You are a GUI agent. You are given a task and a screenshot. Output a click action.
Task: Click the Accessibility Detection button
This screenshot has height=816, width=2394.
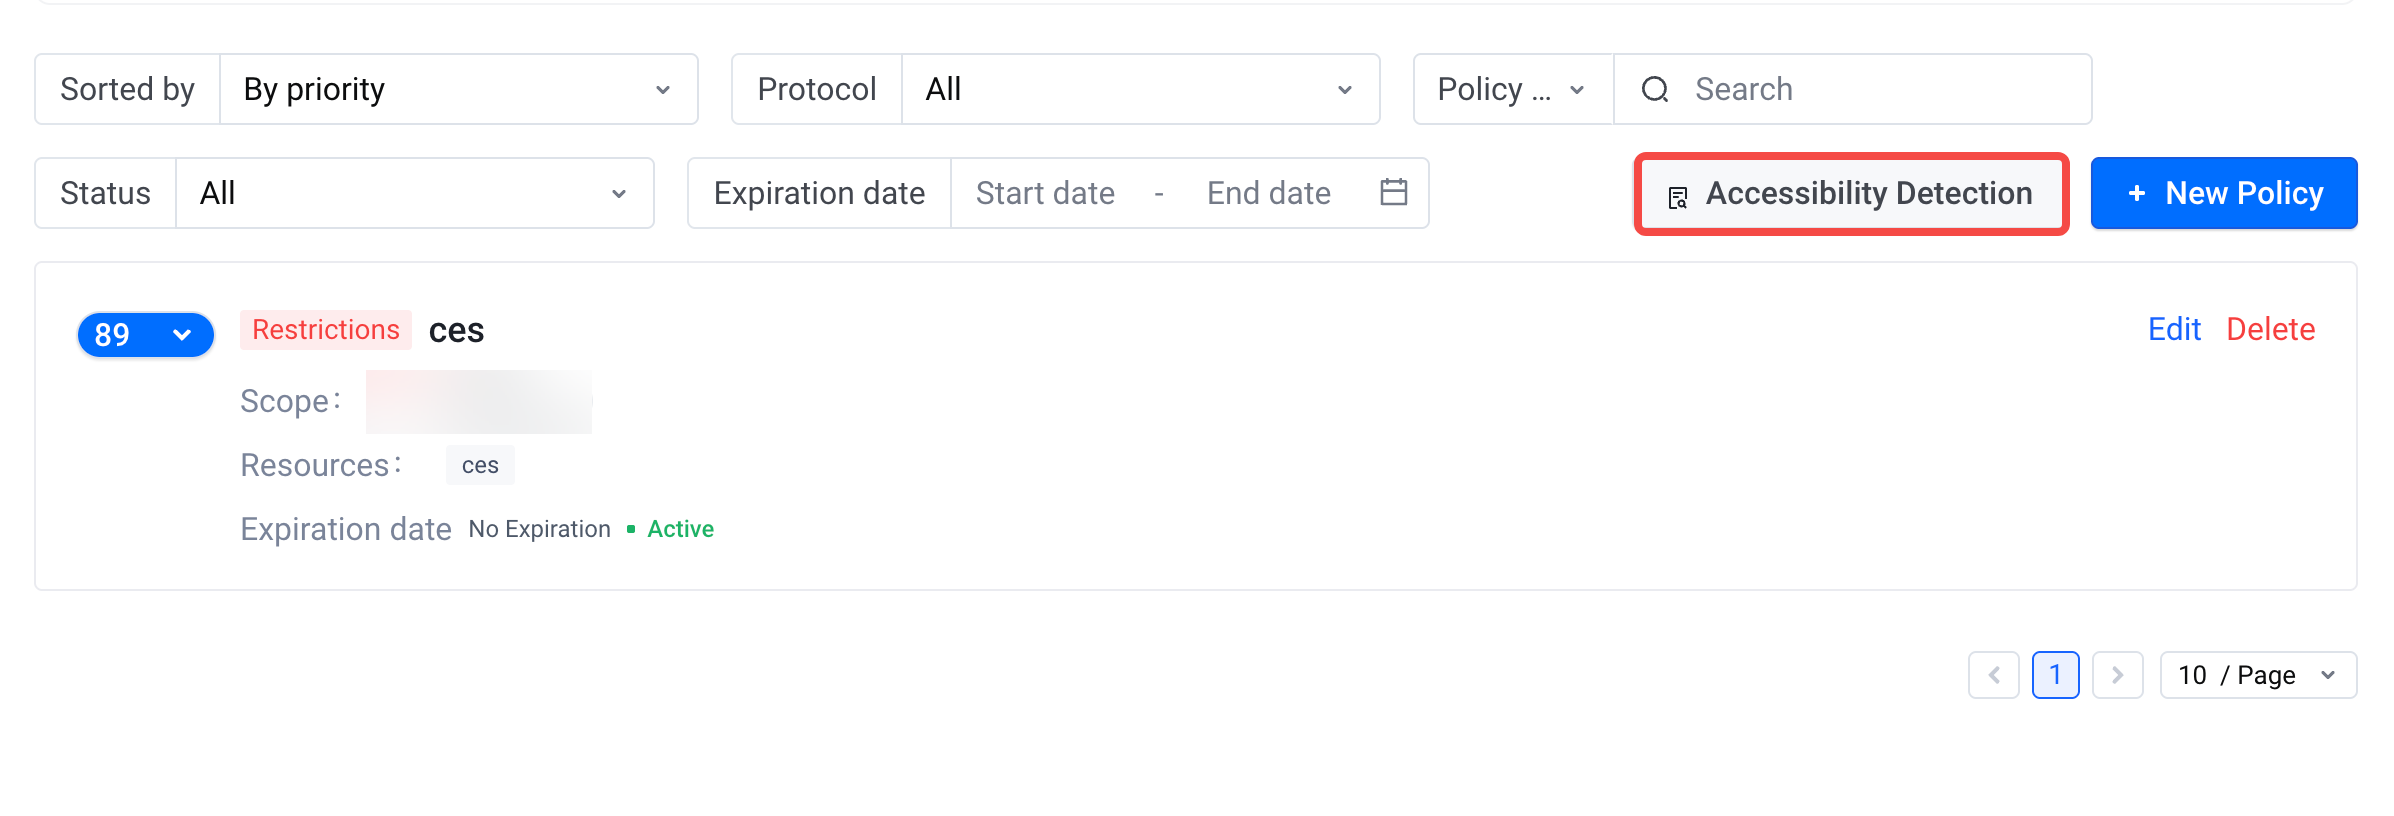pos(1852,193)
